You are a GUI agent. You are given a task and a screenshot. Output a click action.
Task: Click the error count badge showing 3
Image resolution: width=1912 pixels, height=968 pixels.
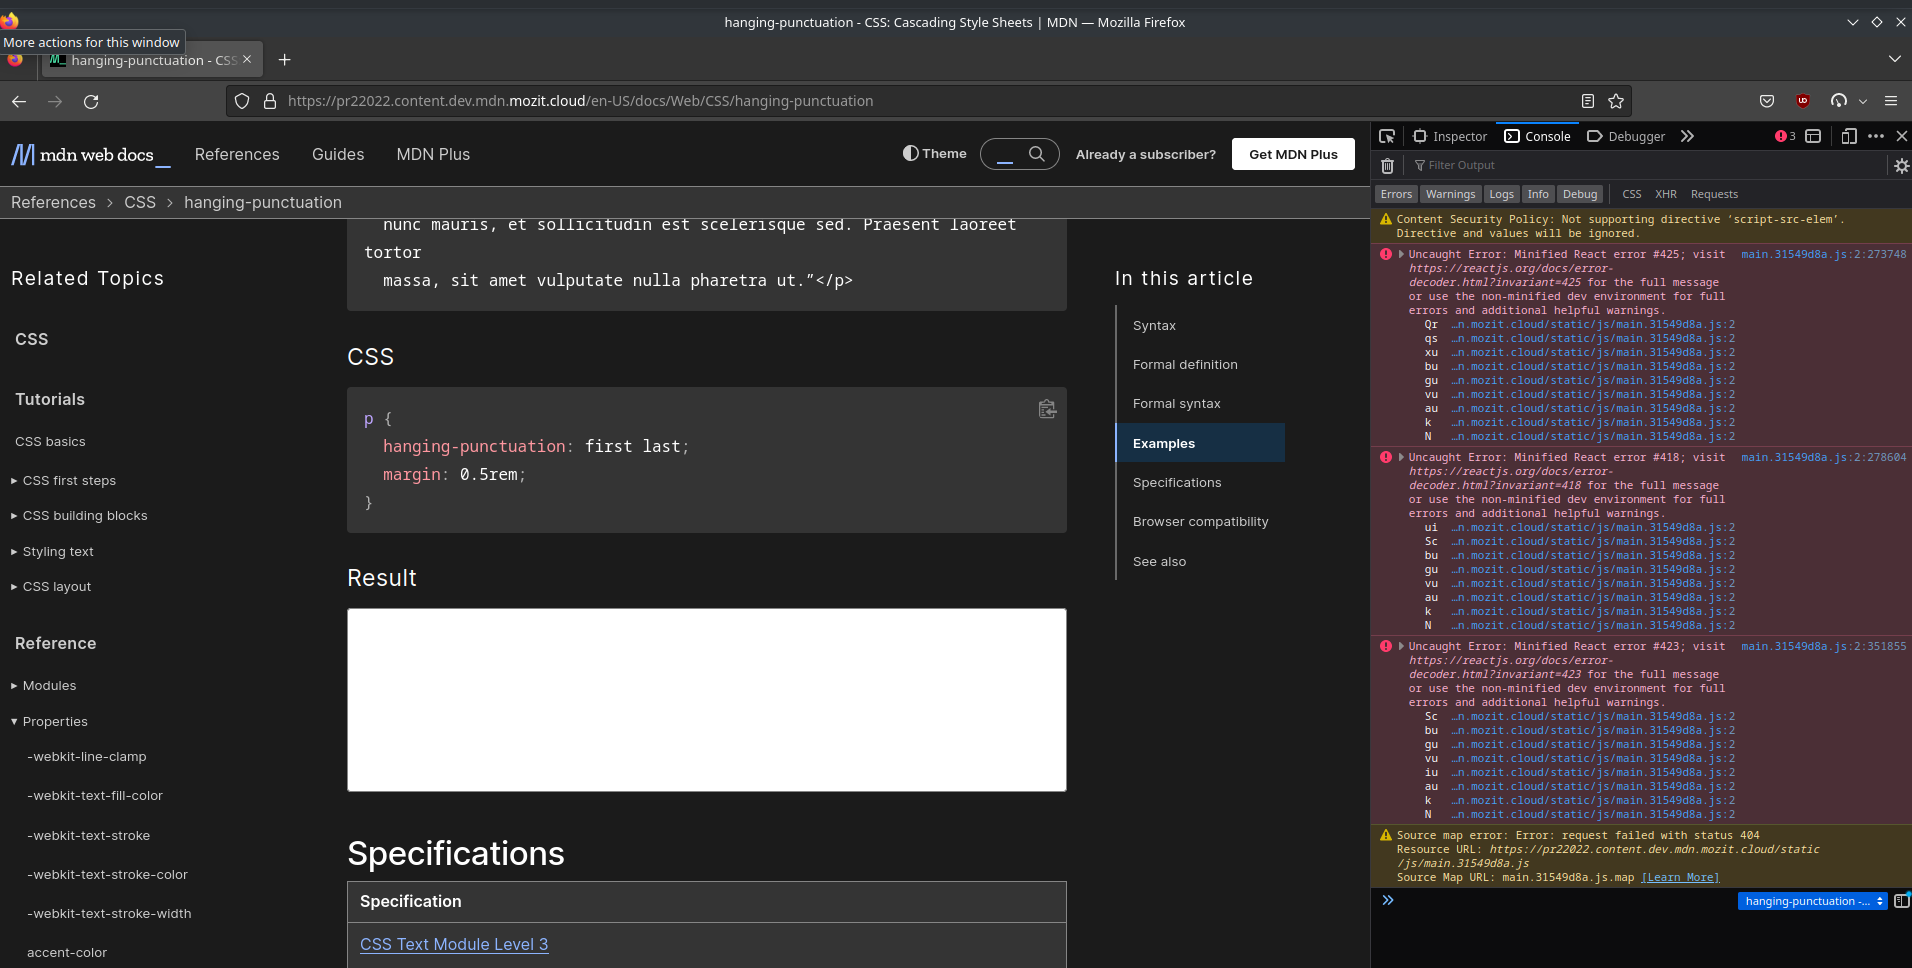pyautogui.click(x=1785, y=136)
